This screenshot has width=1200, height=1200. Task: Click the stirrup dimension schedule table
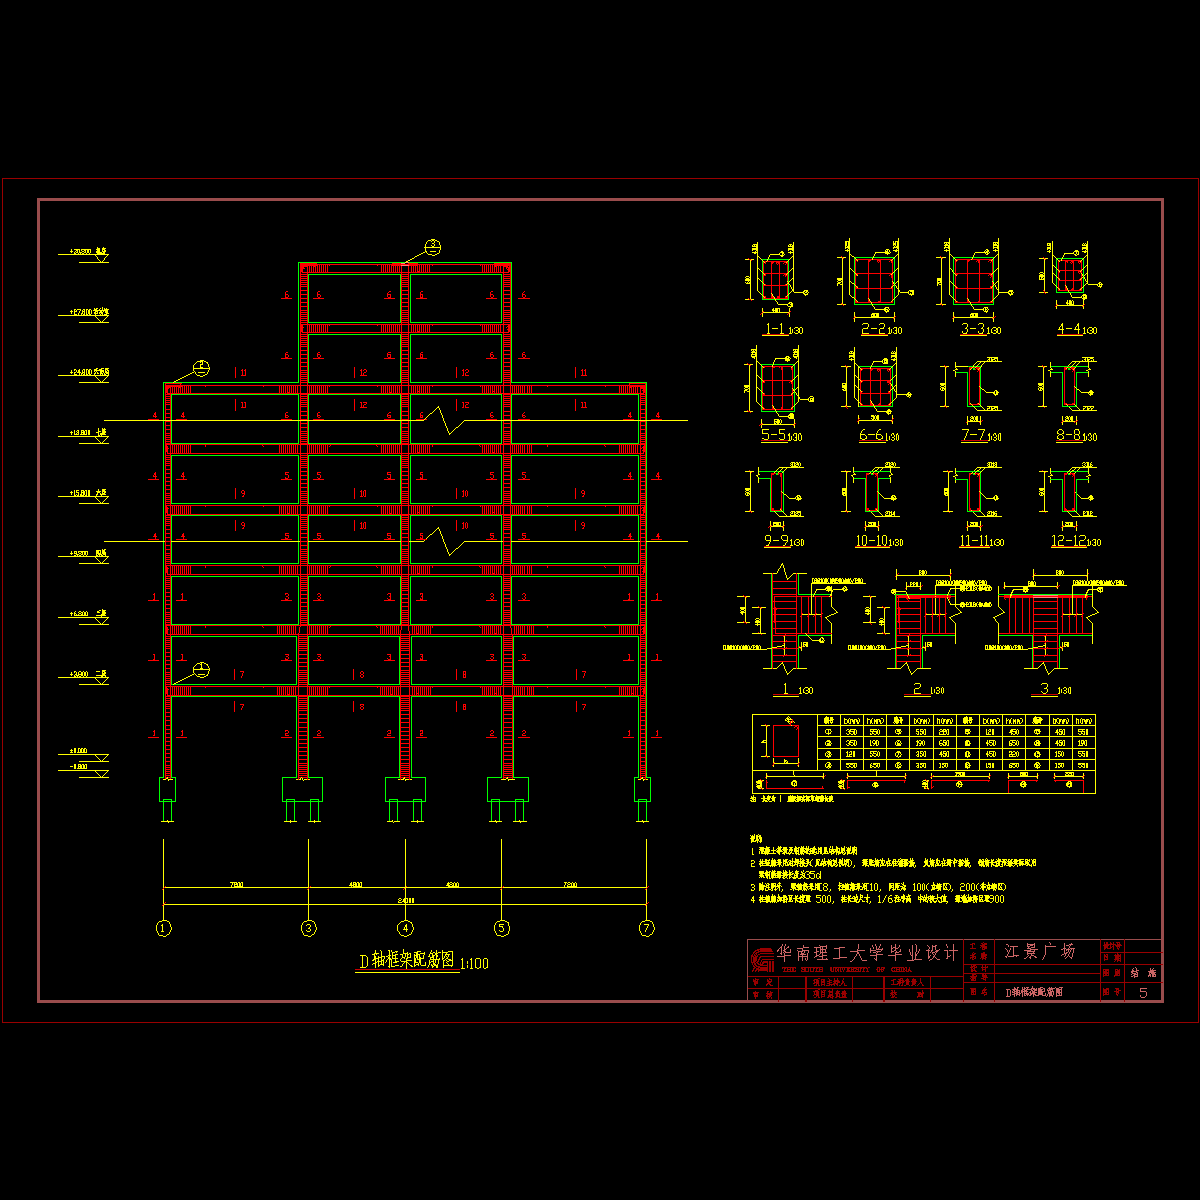(923, 754)
